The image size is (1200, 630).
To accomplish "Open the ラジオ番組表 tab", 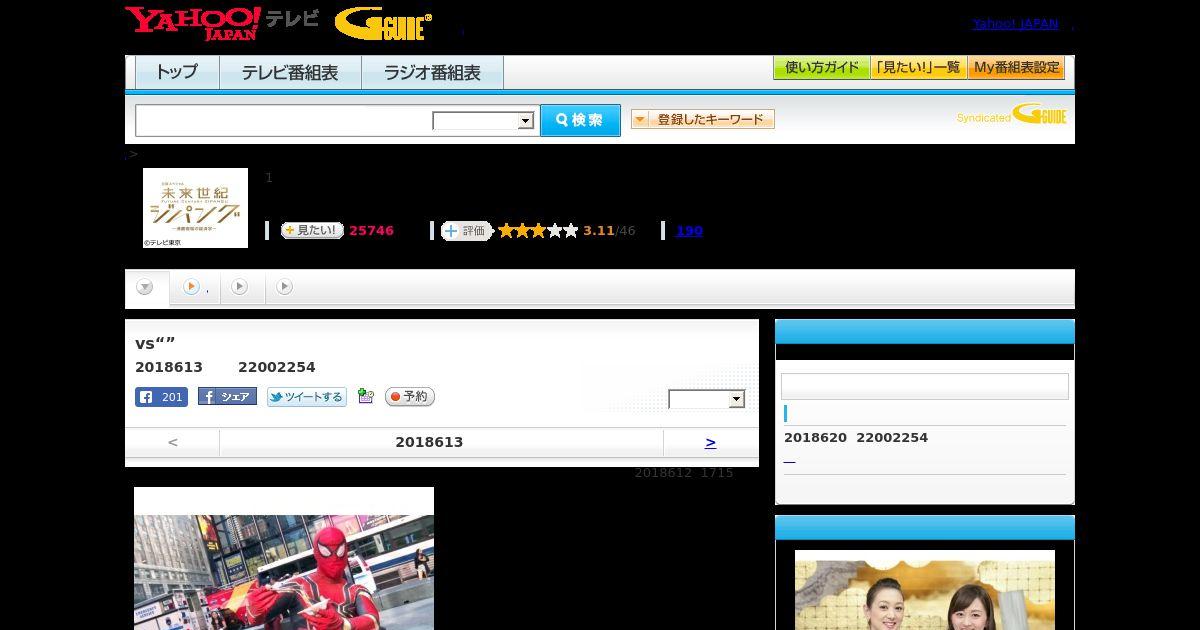I will [432, 72].
